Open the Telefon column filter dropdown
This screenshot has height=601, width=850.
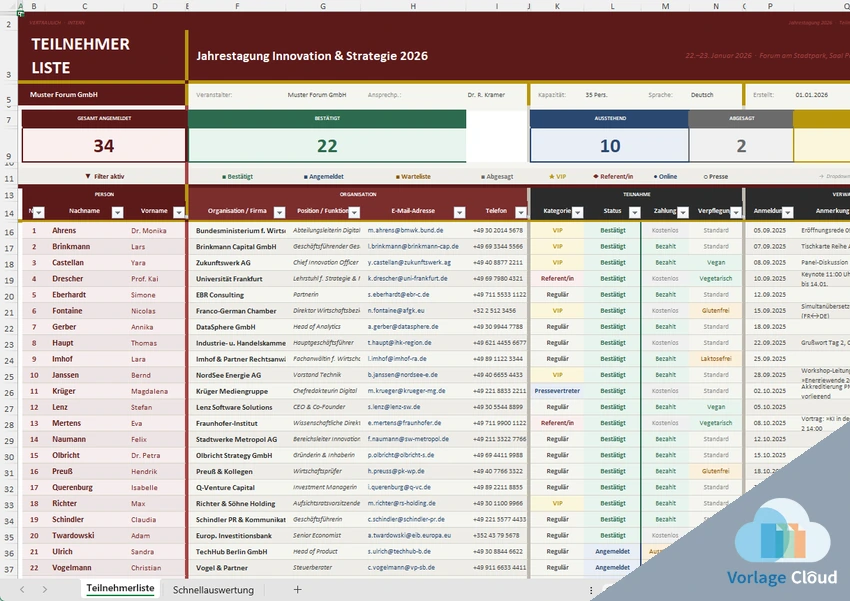click(521, 212)
